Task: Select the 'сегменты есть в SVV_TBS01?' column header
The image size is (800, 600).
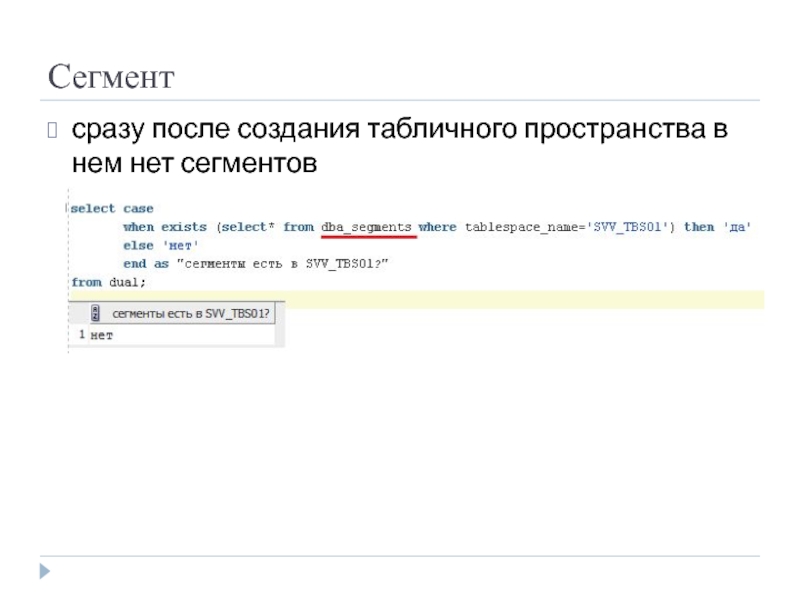Action: click(x=182, y=313)
